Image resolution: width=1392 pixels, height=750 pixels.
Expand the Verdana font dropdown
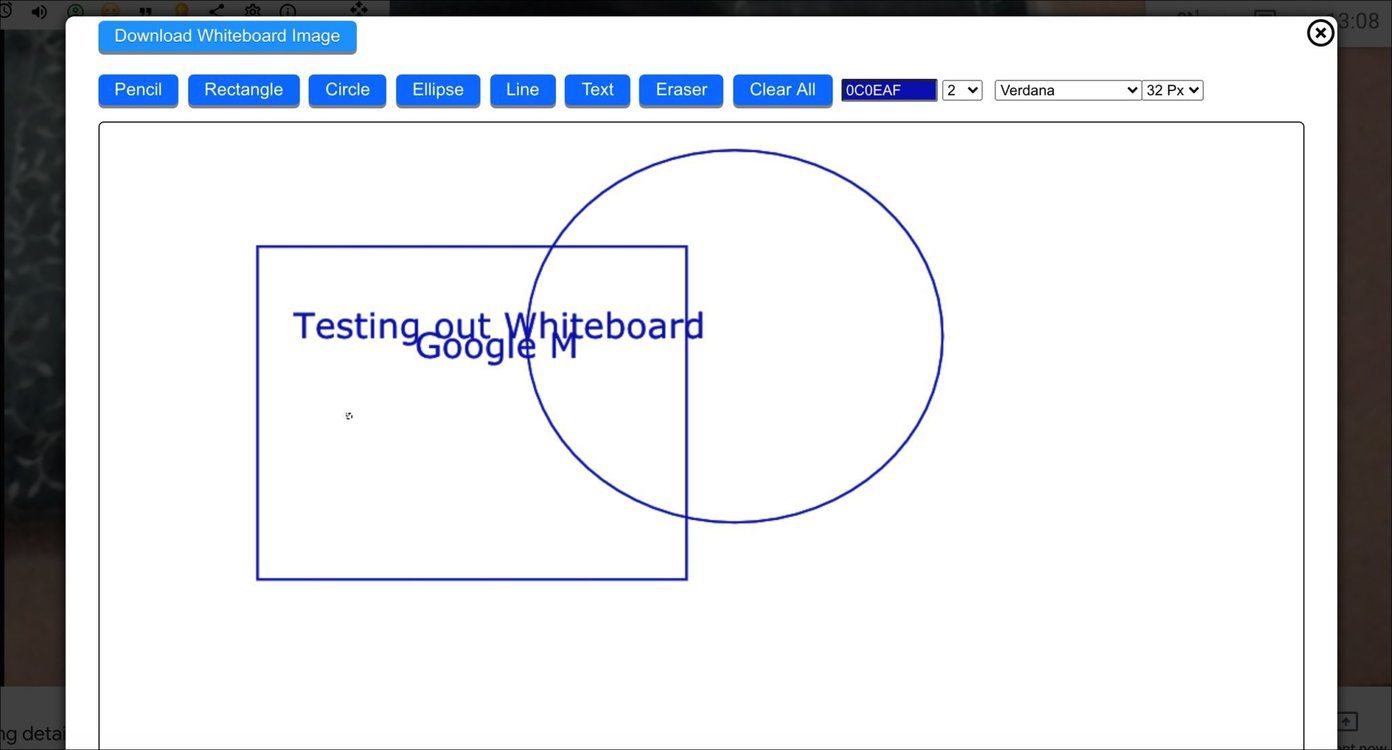(x=1068, y=90)
